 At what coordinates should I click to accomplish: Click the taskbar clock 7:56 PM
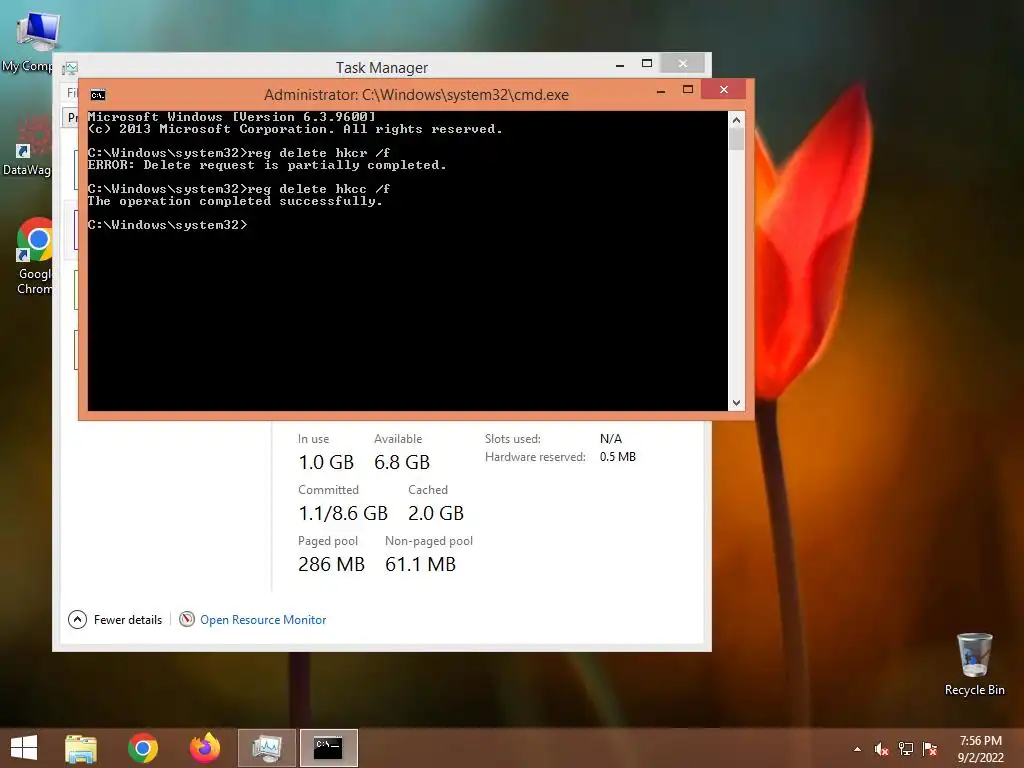[980, 741]
